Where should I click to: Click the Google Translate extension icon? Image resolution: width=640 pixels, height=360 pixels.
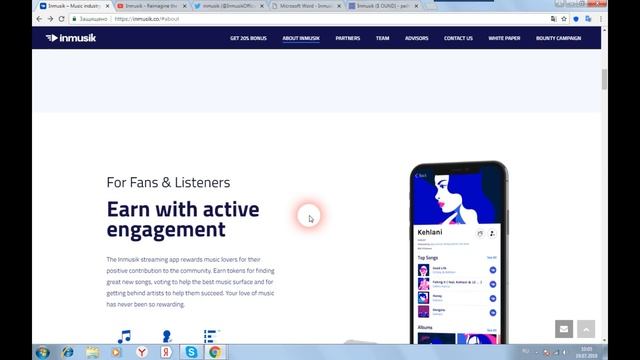[x=588, y=19]
